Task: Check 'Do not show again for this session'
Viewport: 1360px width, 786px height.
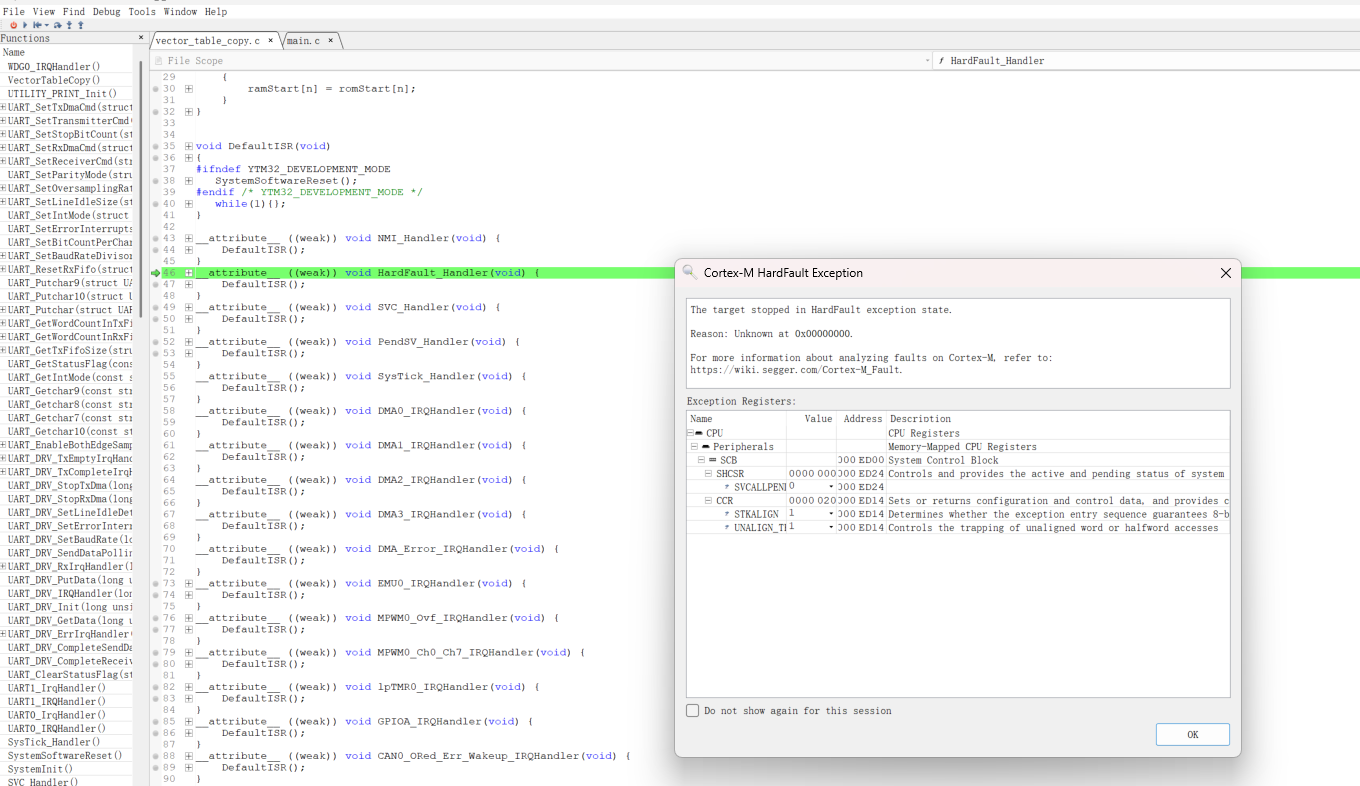Action: pyautogui.click(x=692, y=711)
